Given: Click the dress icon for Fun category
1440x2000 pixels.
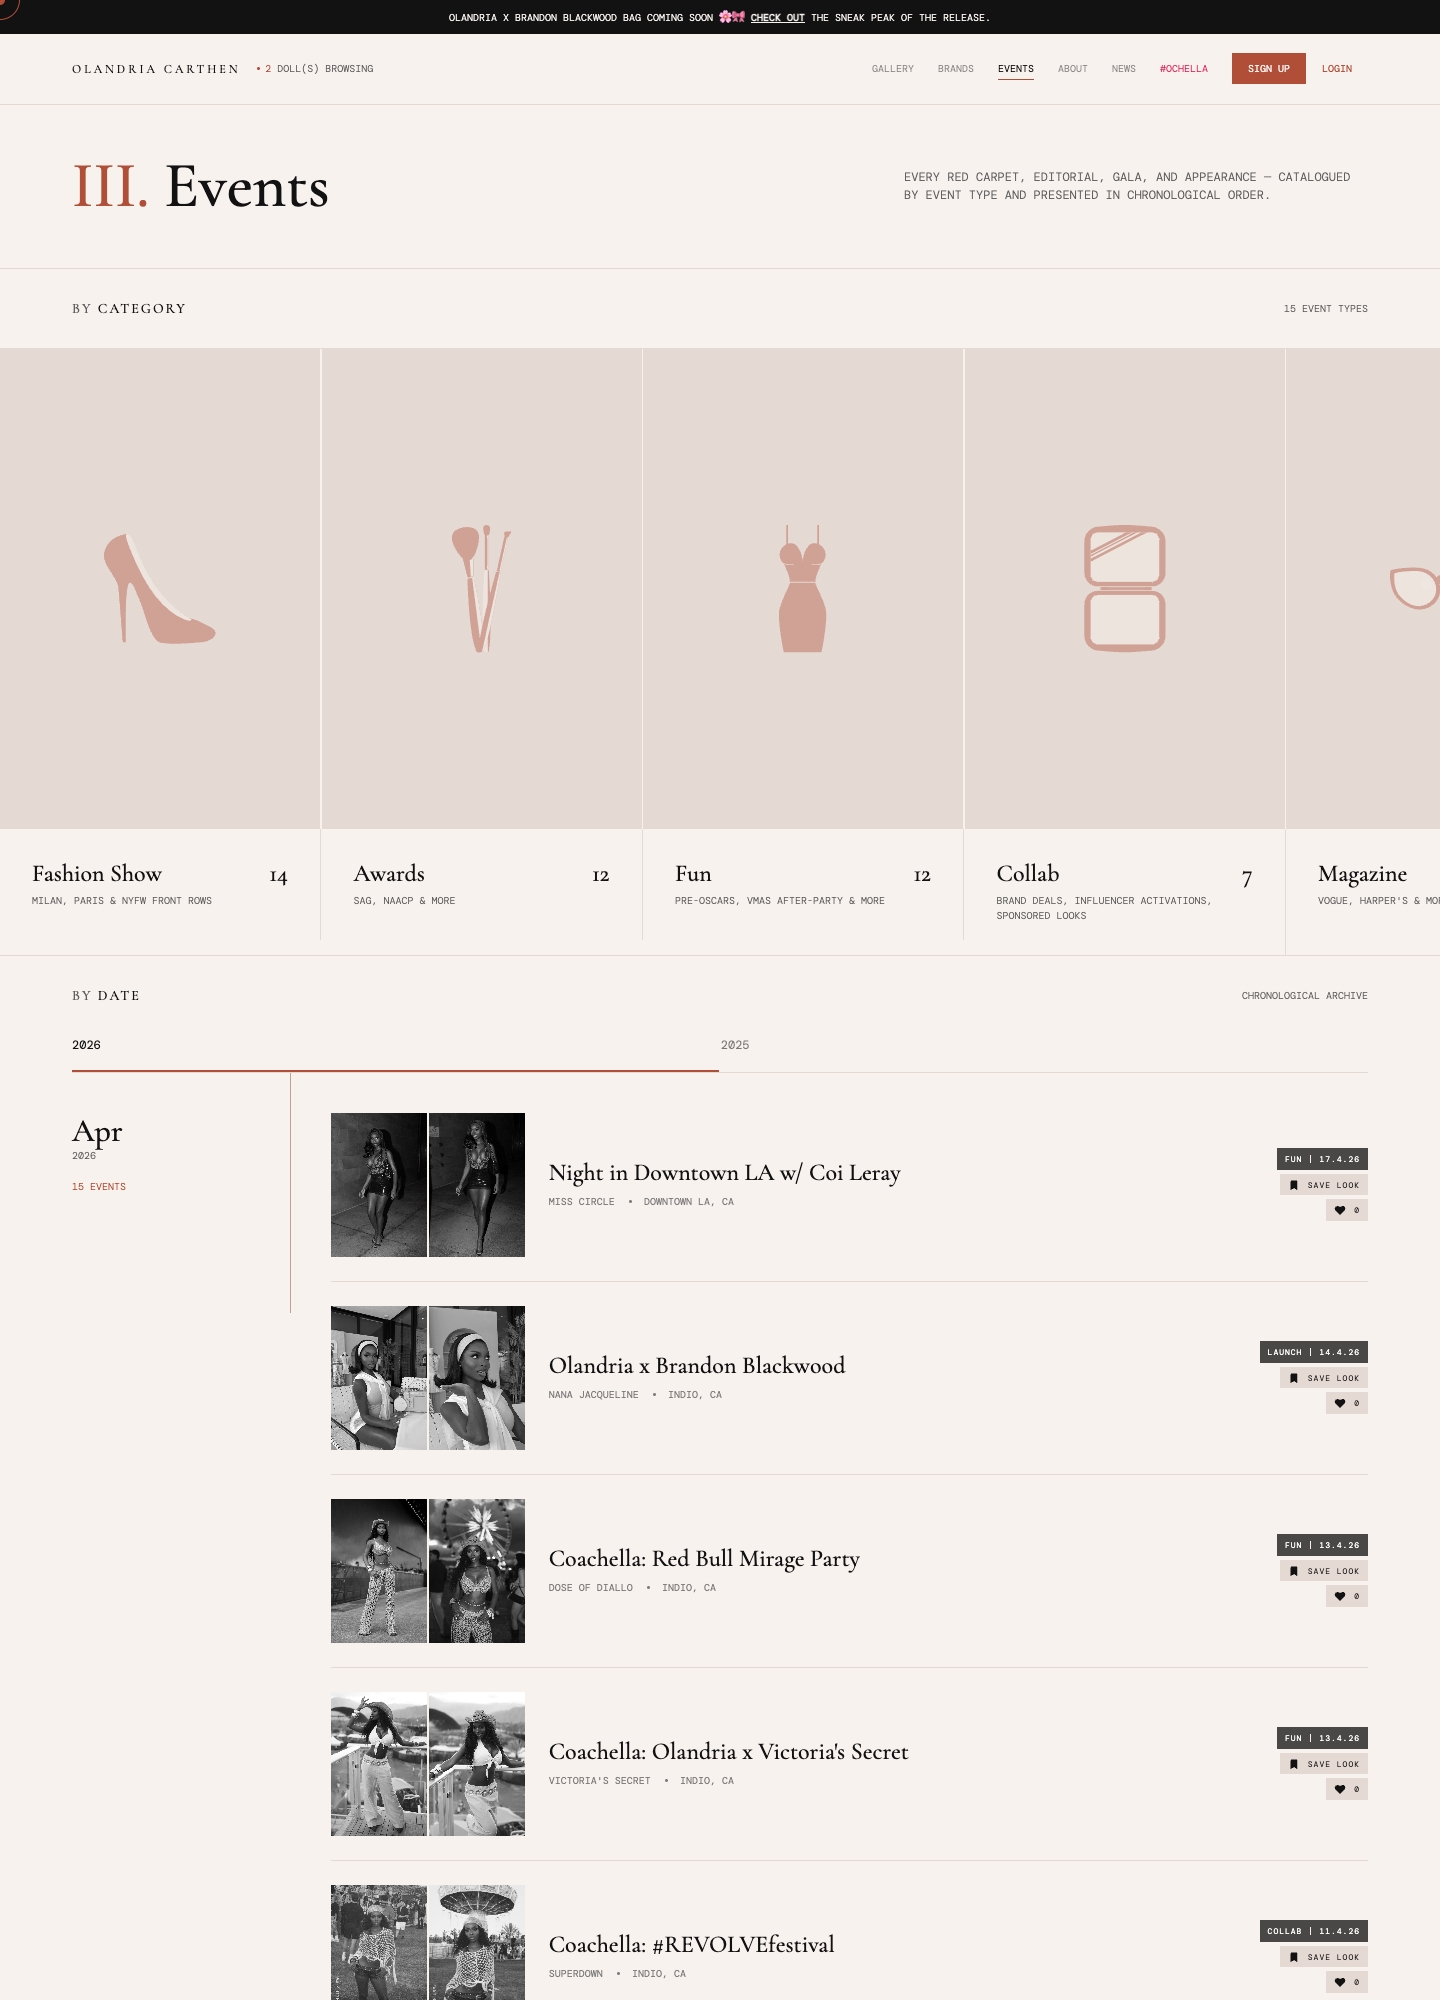Looking at the screenshot, I should pos(802,588).
